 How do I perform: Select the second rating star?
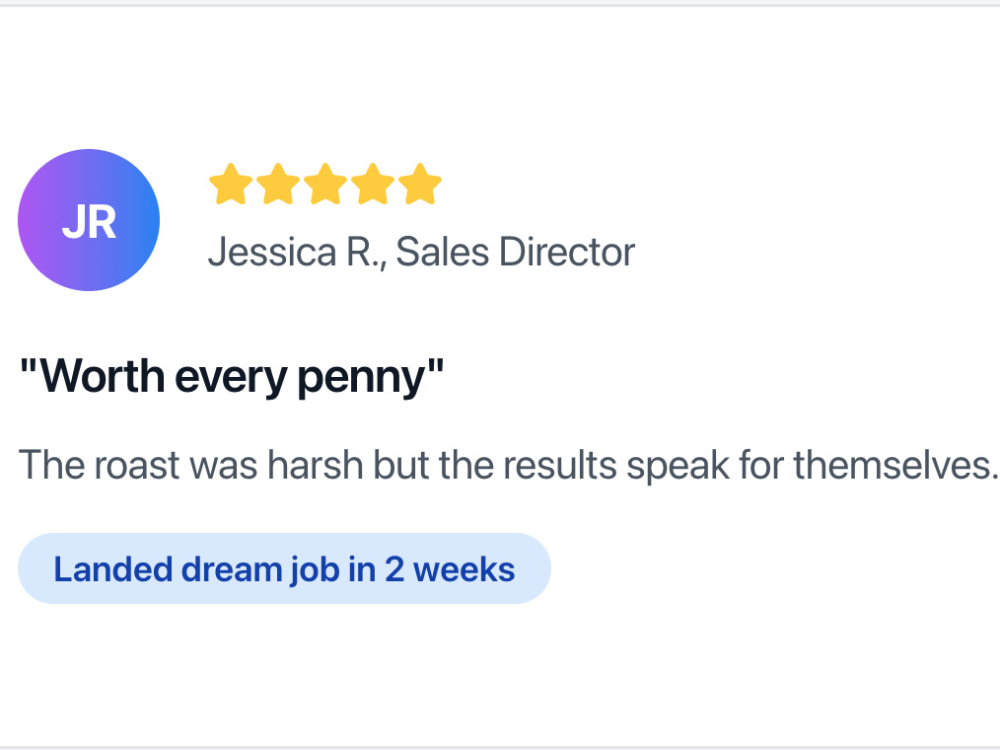point(278,184)
